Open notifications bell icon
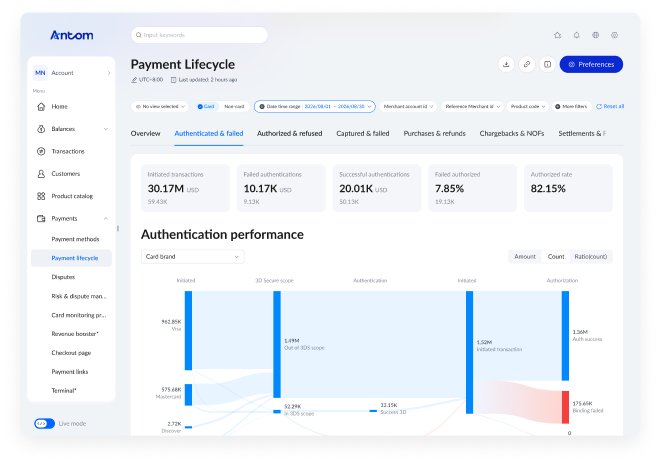661x464 pixels. [x=576, y=35]
